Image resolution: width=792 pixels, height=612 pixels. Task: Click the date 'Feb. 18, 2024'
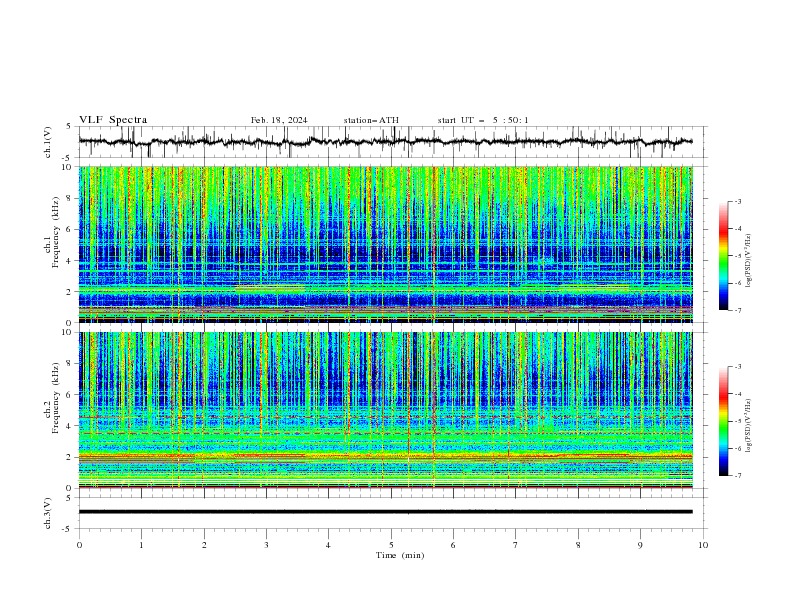279,120
